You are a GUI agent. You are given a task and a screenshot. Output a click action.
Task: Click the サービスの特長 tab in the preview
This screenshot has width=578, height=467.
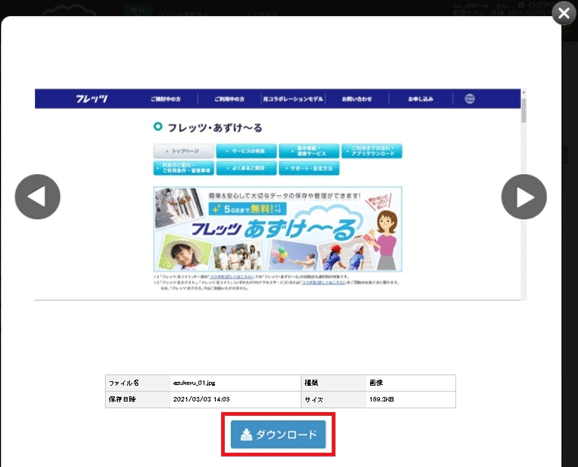tap(246, 151)
